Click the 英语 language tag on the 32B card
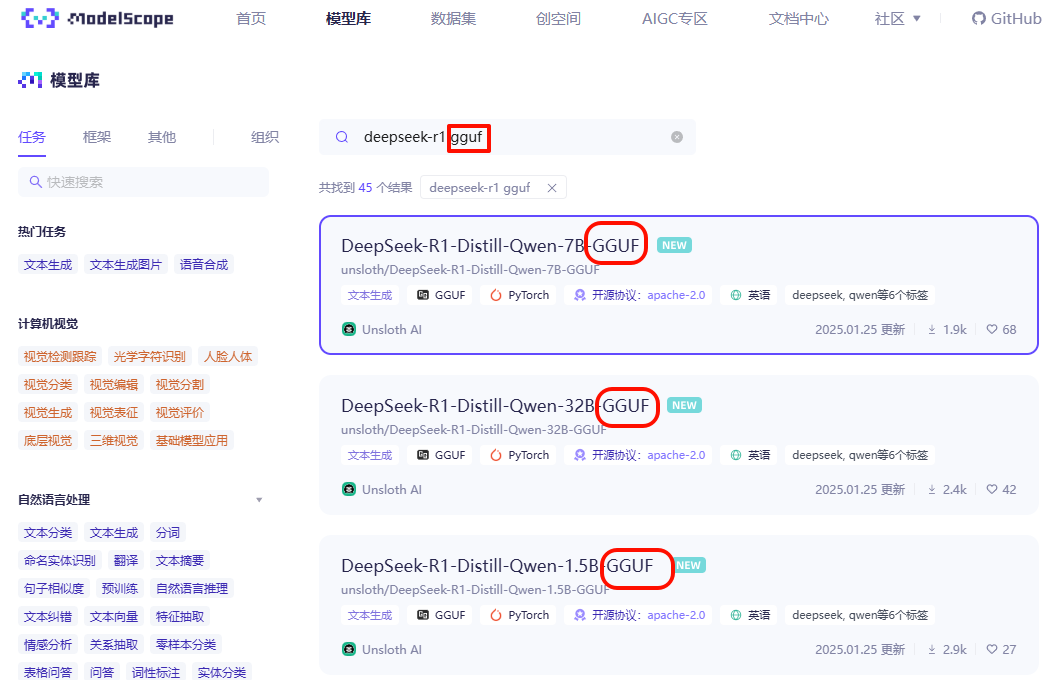Screen dimensions: 1044x680 click(x=749, y=455)
